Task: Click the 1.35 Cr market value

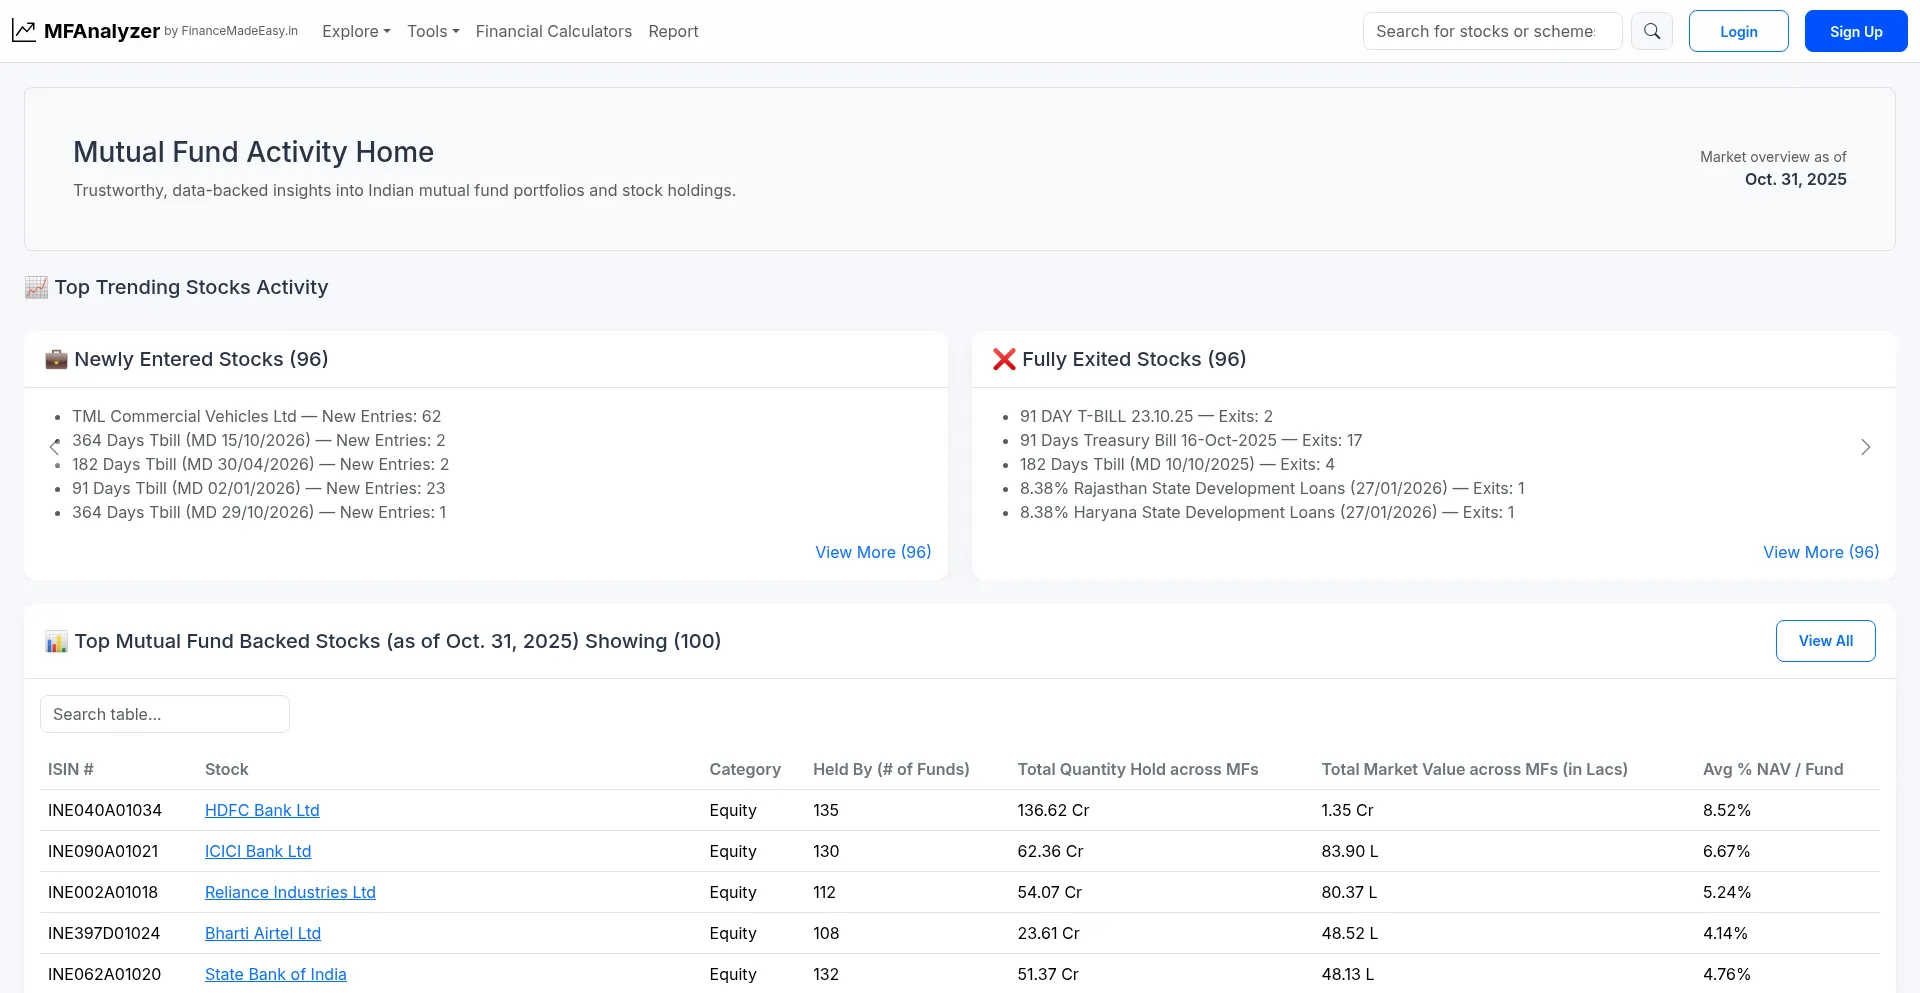Action: point(1347,810)
